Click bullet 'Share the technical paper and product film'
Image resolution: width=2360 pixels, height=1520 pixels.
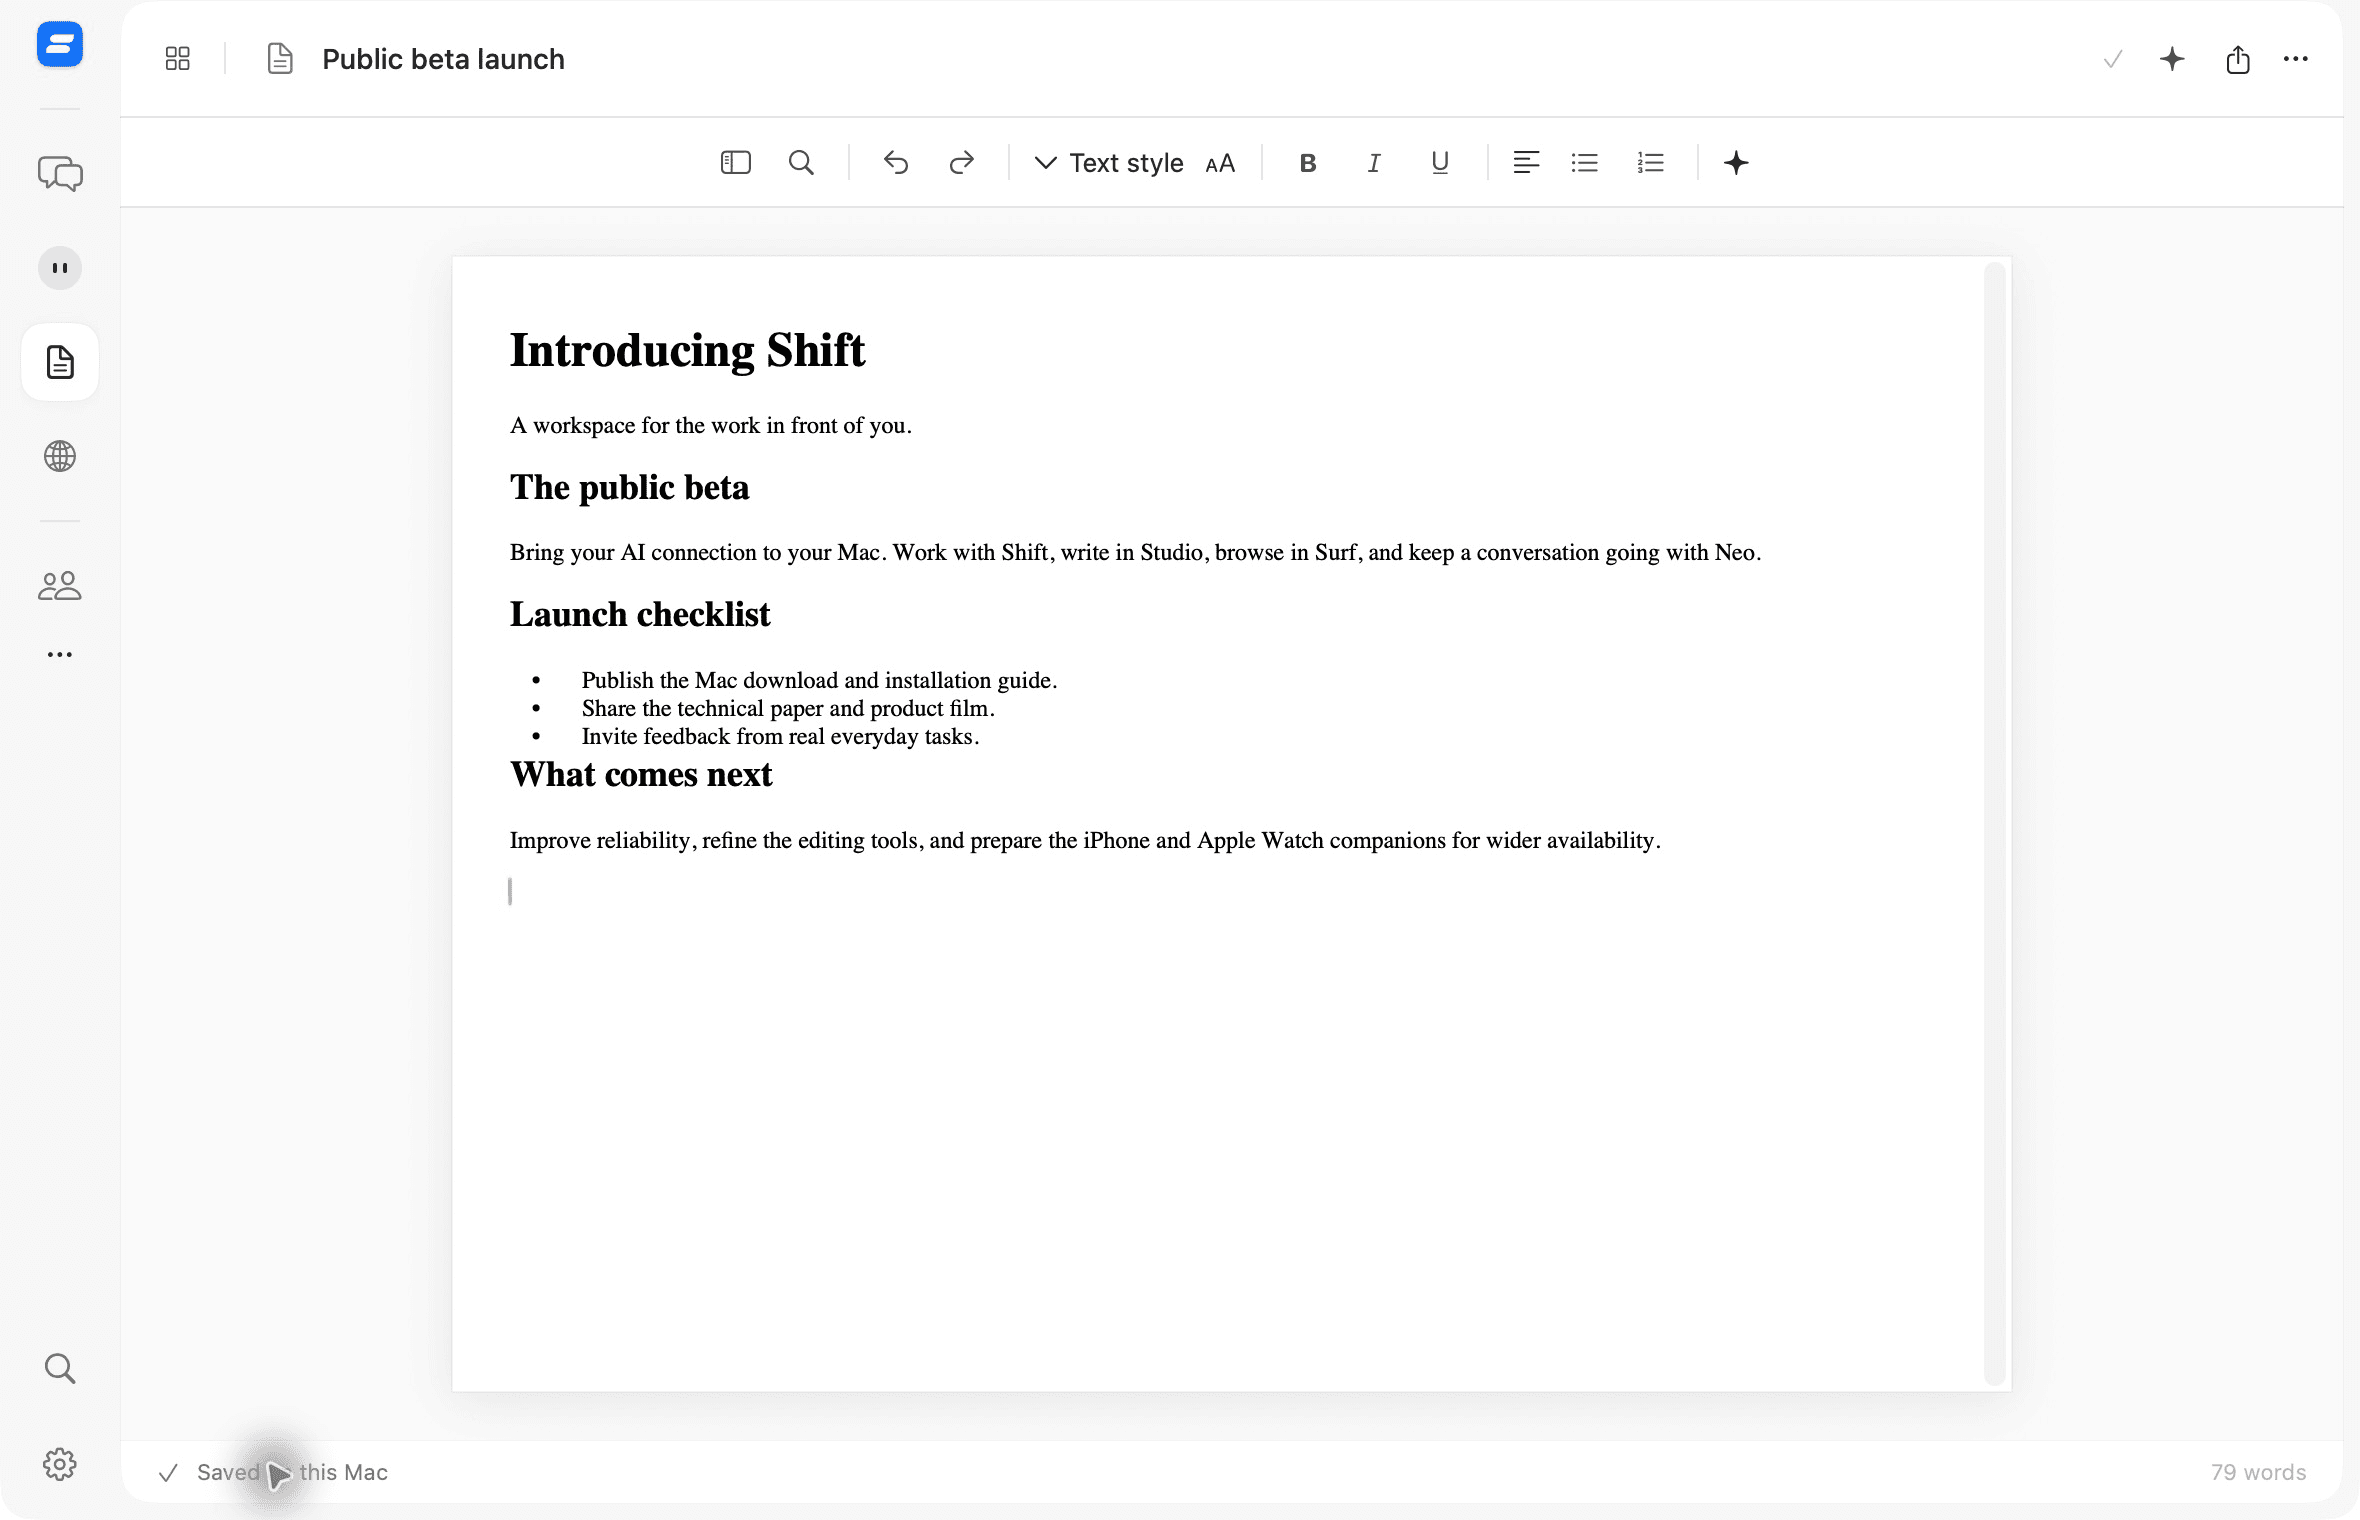788,708
